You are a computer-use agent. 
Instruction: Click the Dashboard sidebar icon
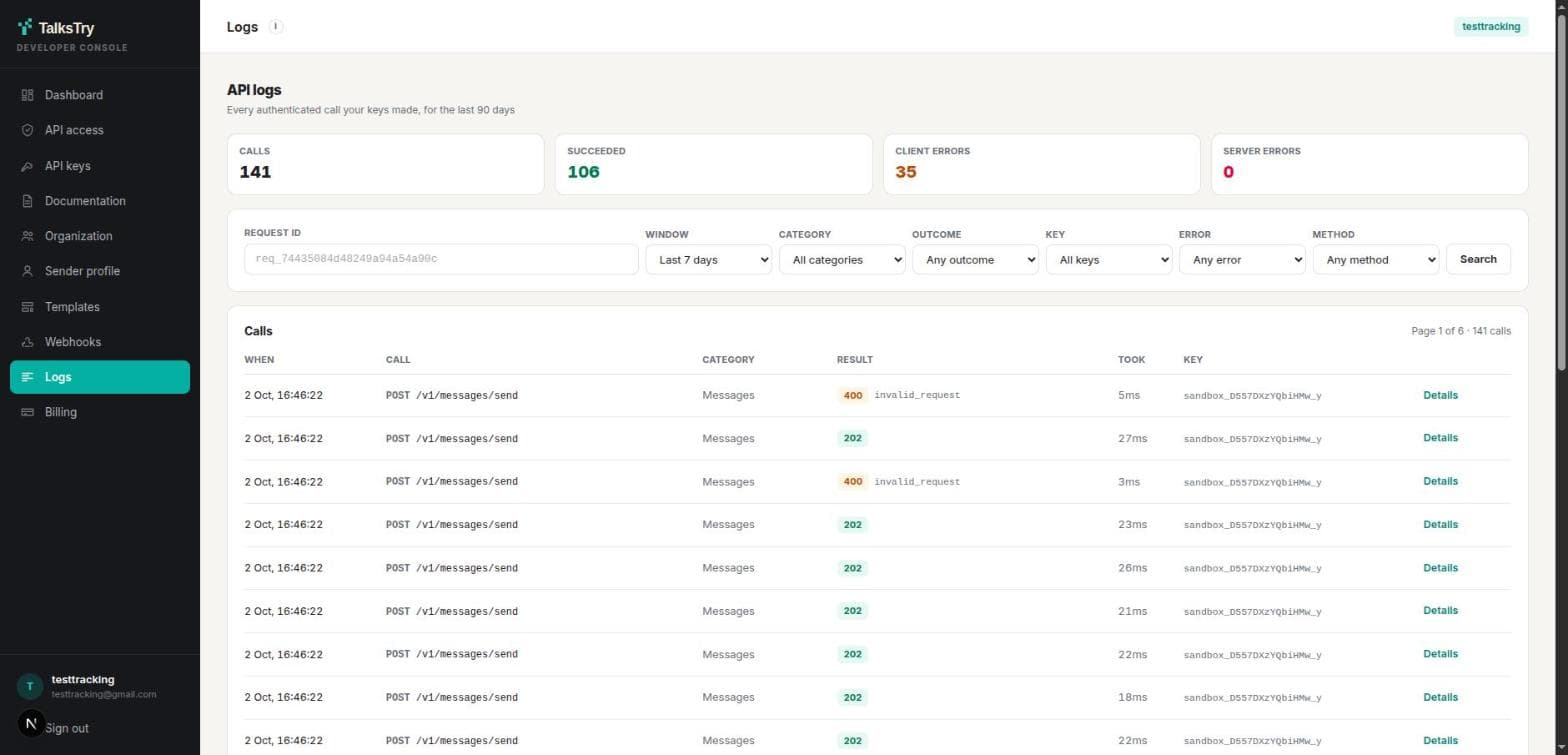pyautogui.click(x=27, y=95)
